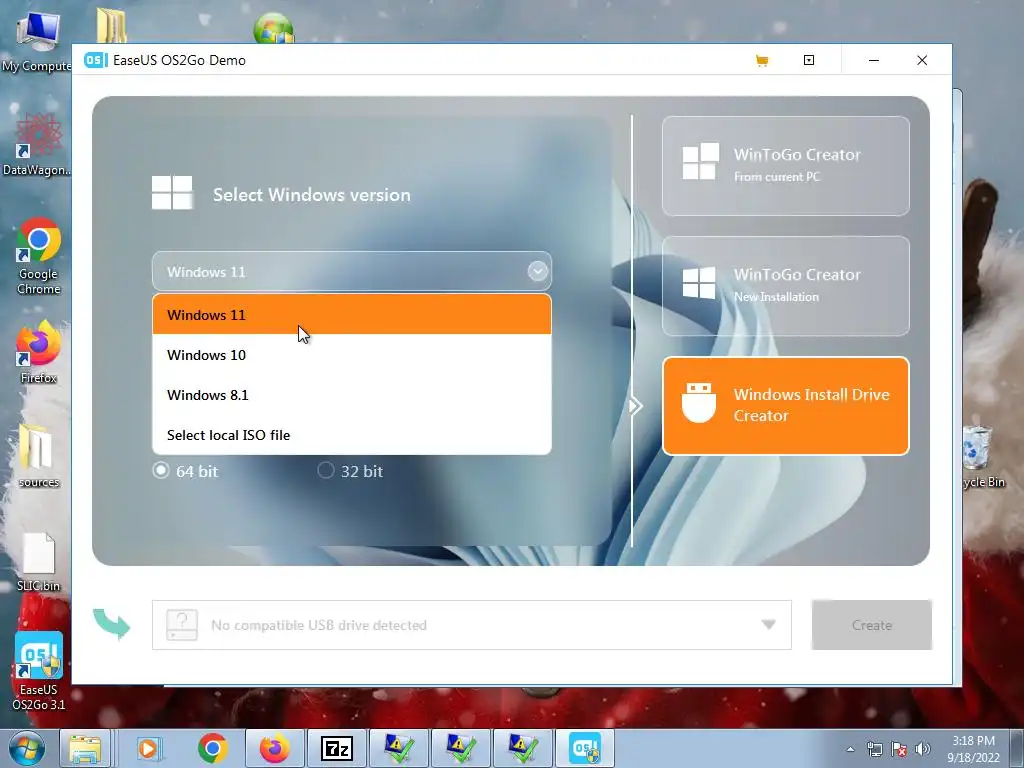Launch Windows Media Player from taskbar

coord(149,748)
